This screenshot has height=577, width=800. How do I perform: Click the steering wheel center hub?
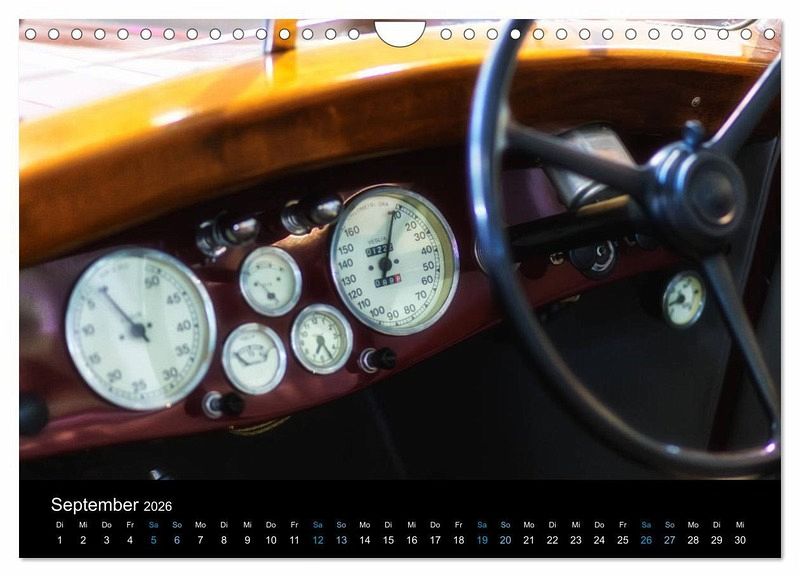pyautogui.click(x=698, y=189)
